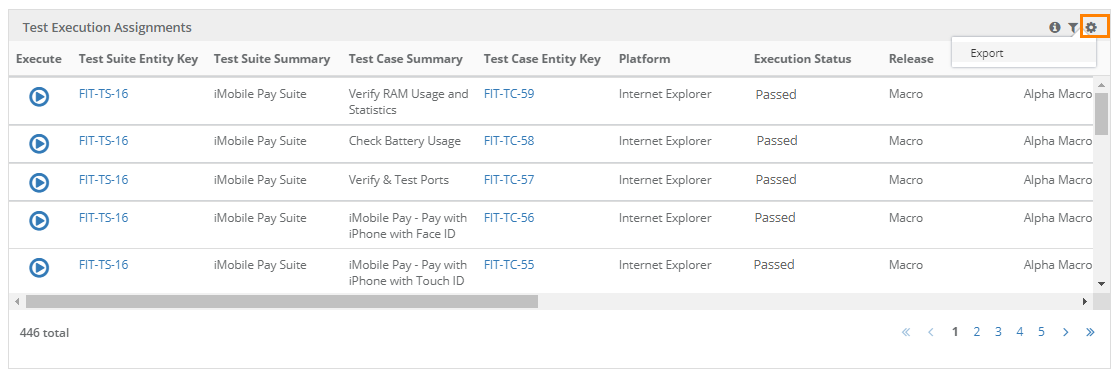The image size is (1113, 372).
Task: Execute test case FIT-TC-58
Action: 39,143
